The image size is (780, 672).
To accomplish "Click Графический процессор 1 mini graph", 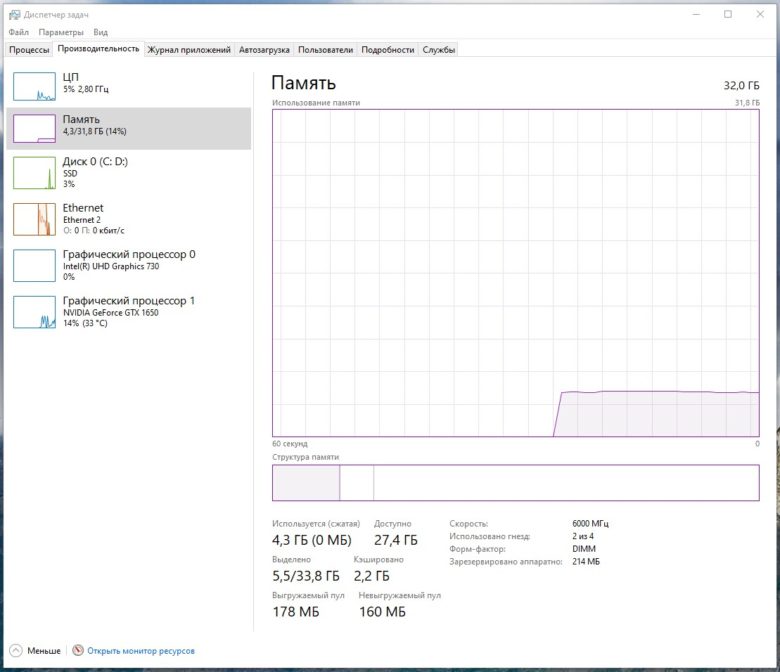I will 34,312.
